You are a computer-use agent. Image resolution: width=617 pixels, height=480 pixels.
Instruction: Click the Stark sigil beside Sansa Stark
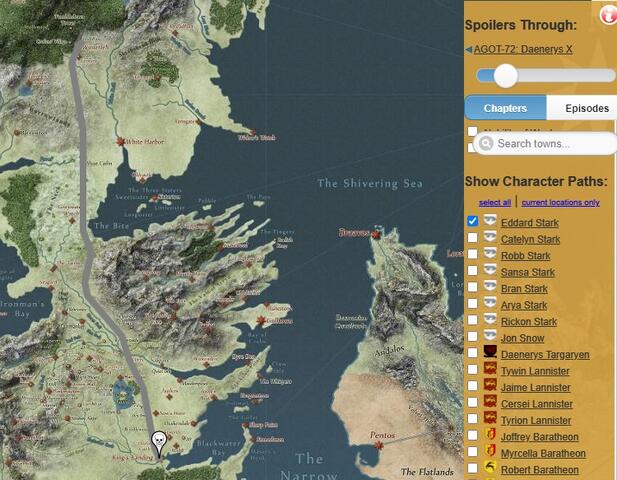[490, 271]
